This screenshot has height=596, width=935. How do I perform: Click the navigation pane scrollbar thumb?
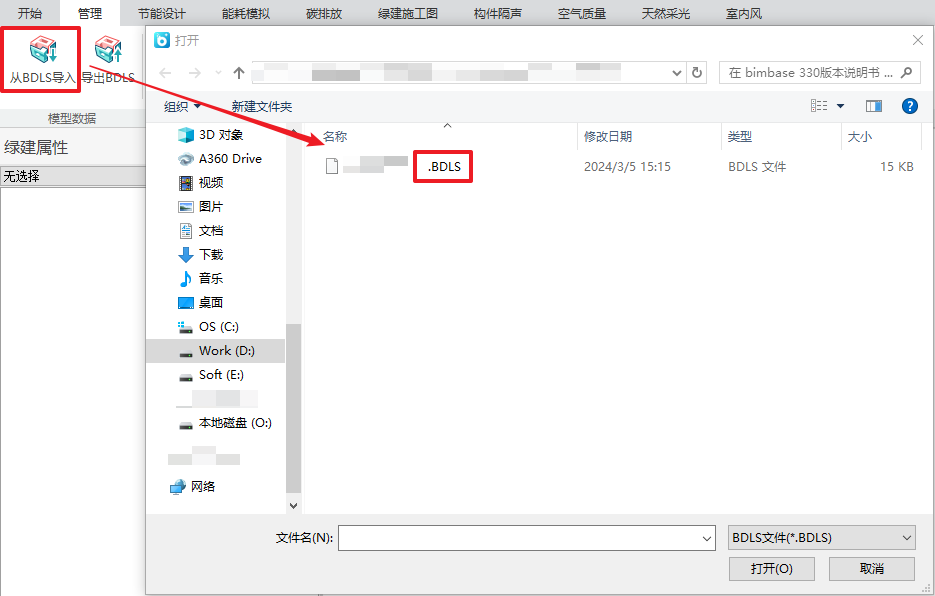pos(293,408)
